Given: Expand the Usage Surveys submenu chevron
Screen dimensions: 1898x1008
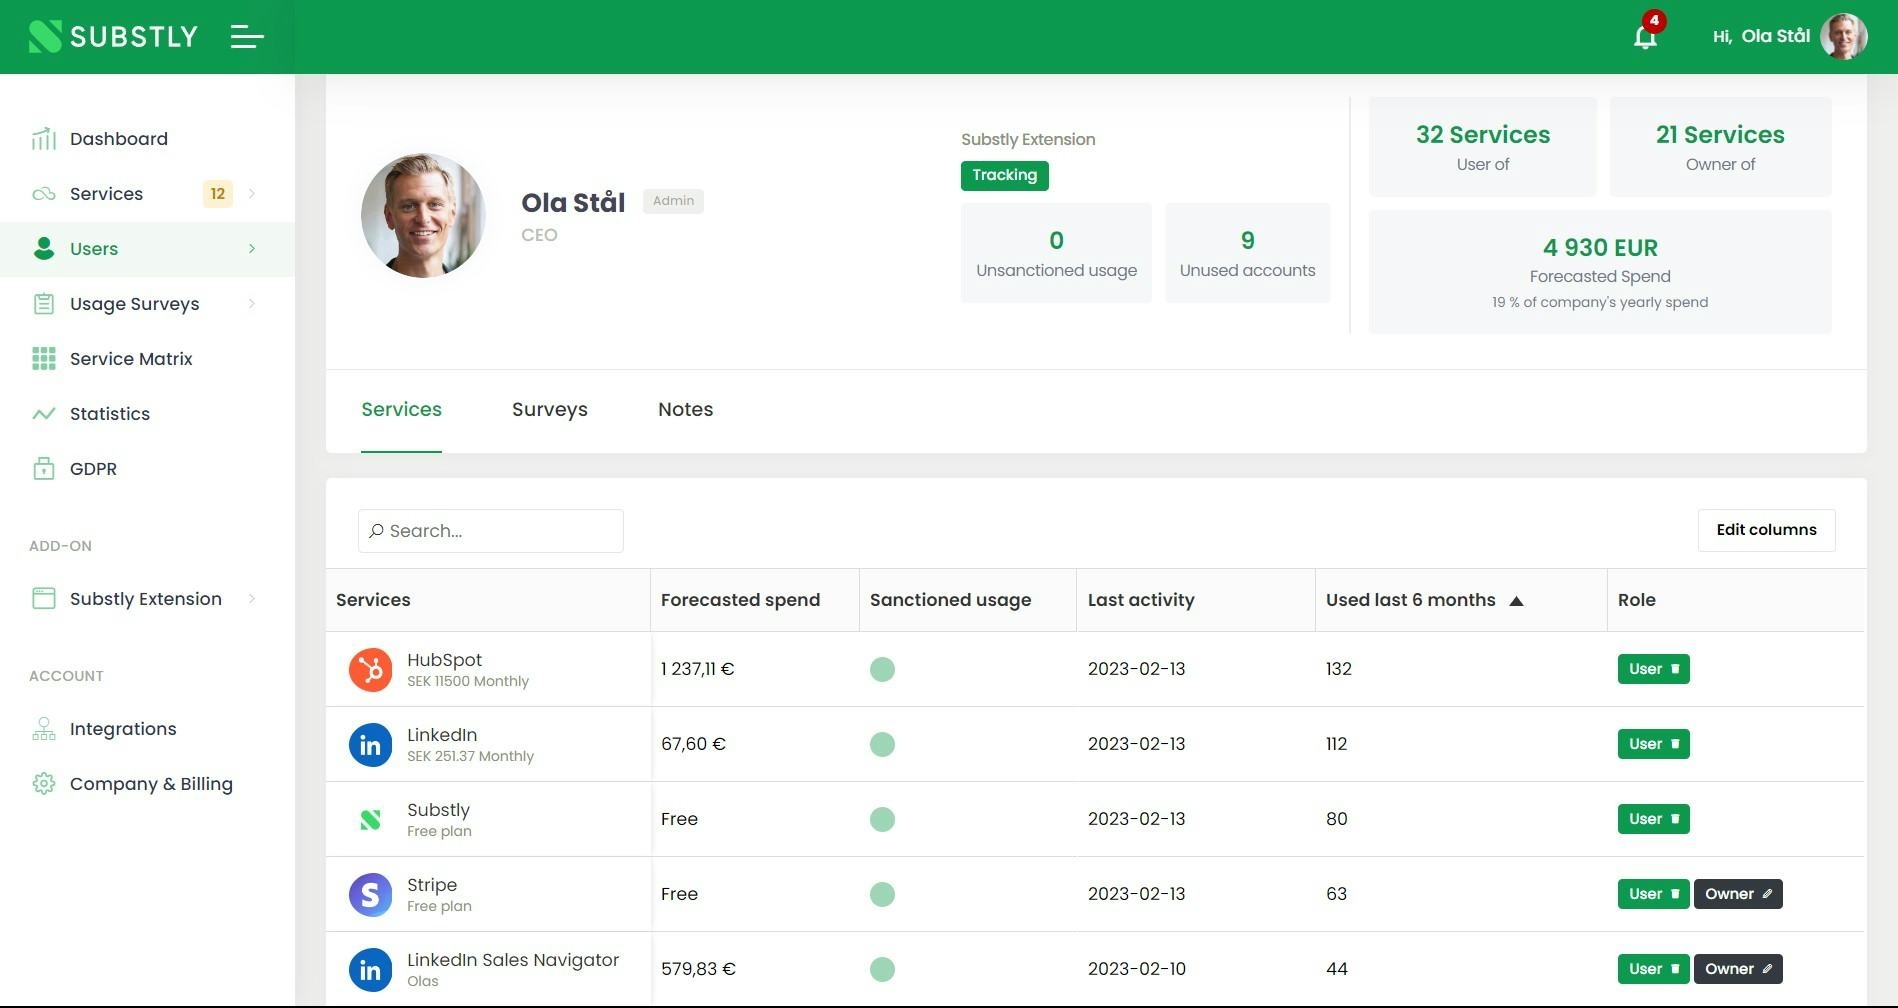Looking at the screenshot, I should point(252,304).
